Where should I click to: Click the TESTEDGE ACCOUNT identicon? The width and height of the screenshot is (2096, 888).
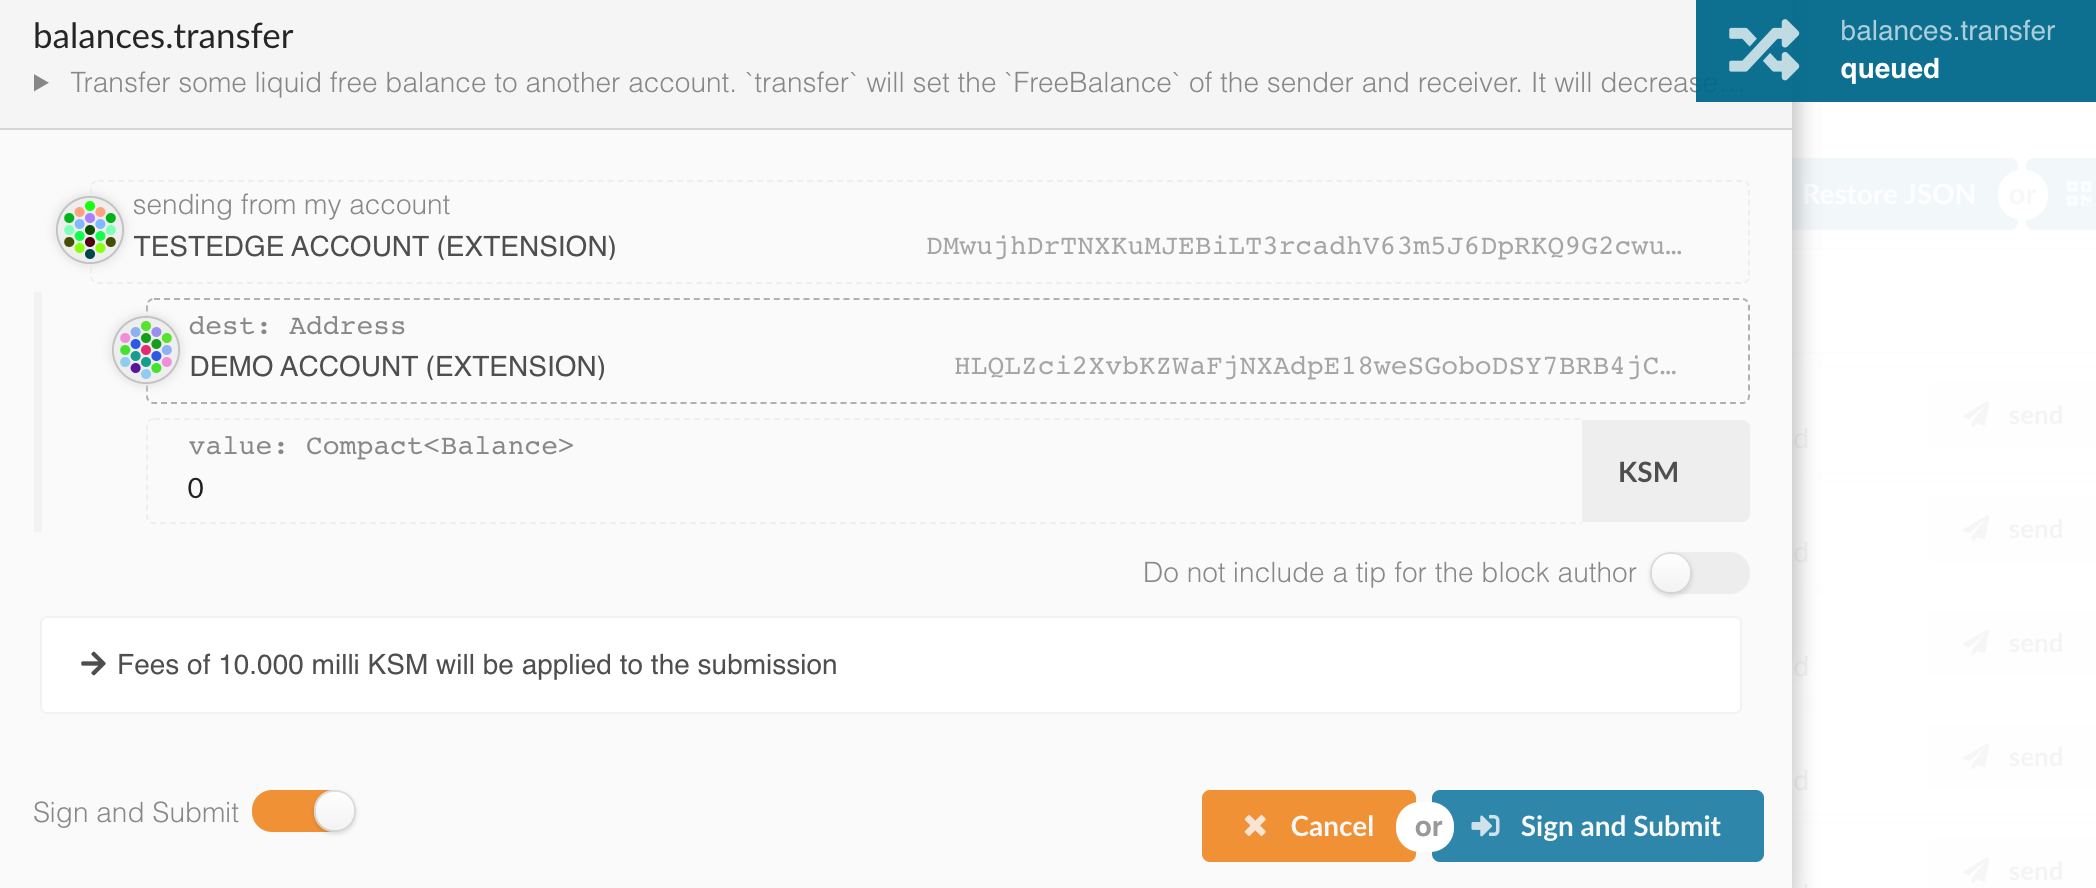click(x=90, y=229)
